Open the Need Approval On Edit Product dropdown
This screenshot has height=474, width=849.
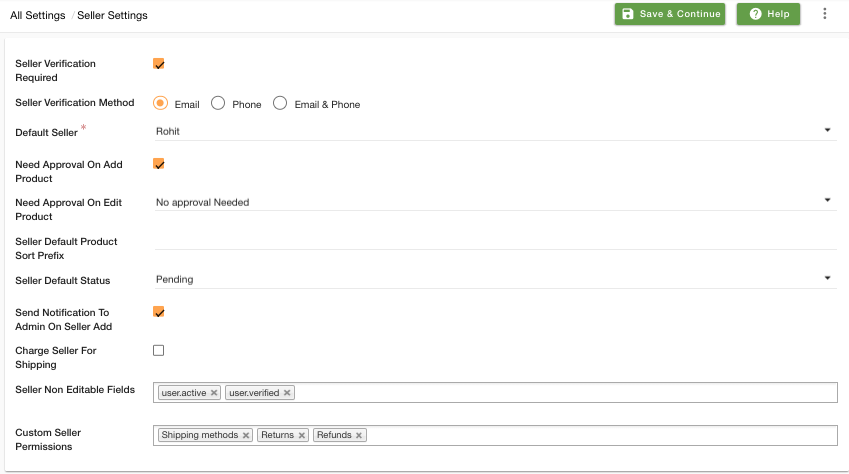tap(495, 202)
